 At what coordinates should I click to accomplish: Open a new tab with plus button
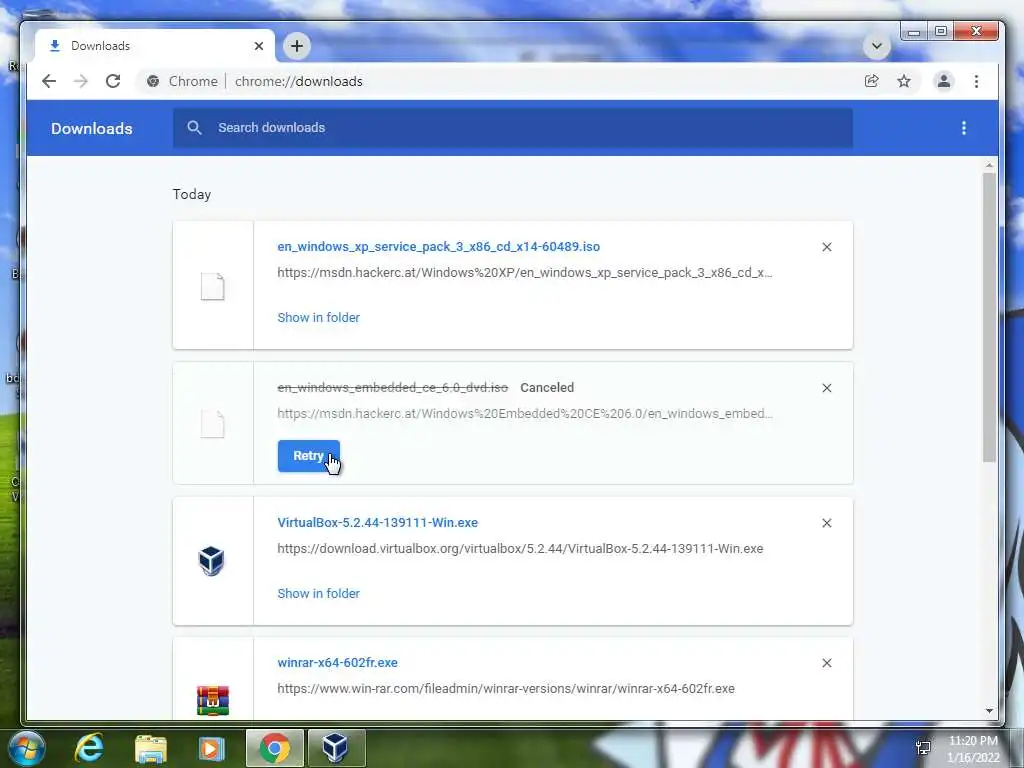pos(296,46)
